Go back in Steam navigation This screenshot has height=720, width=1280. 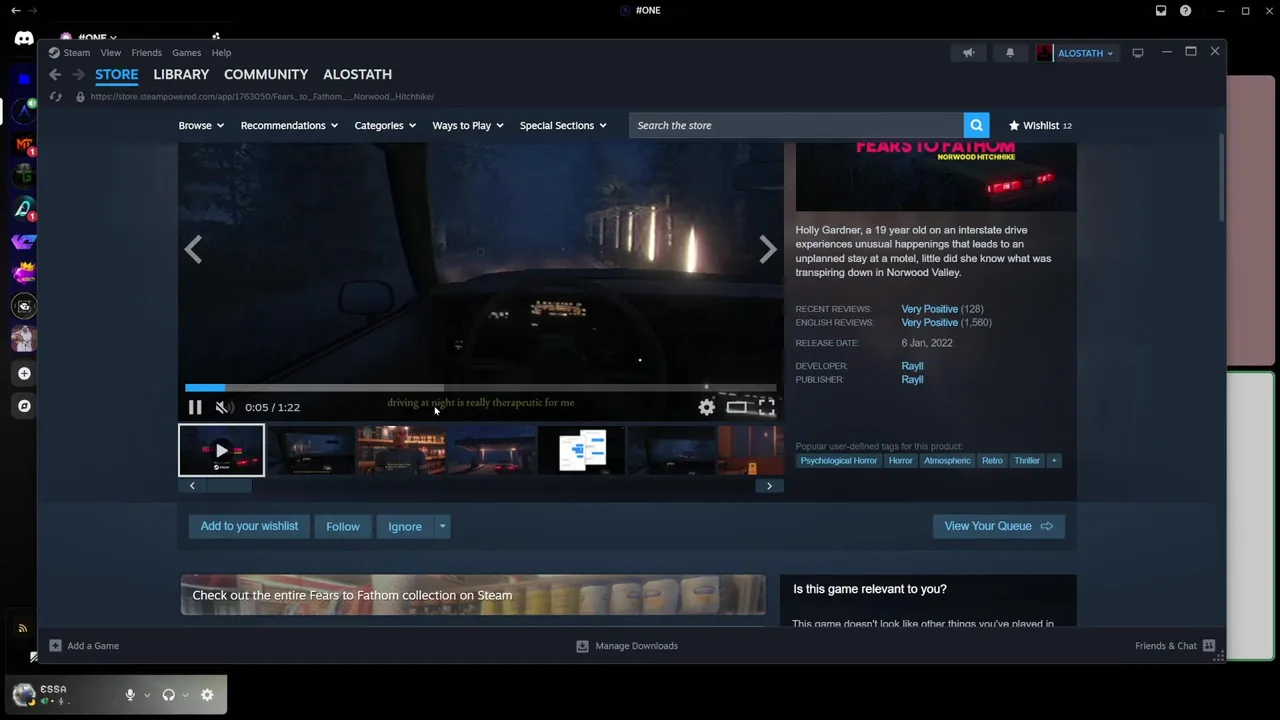tap(55, 74)
